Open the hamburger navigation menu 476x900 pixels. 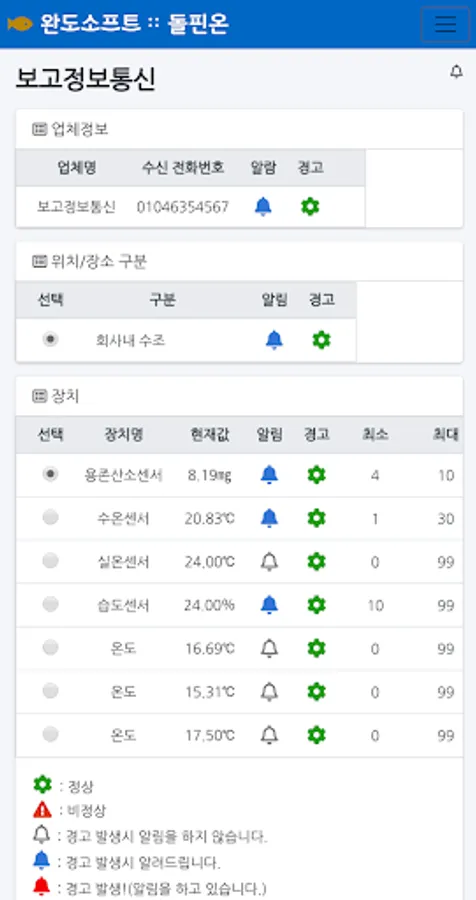(445, 24)
